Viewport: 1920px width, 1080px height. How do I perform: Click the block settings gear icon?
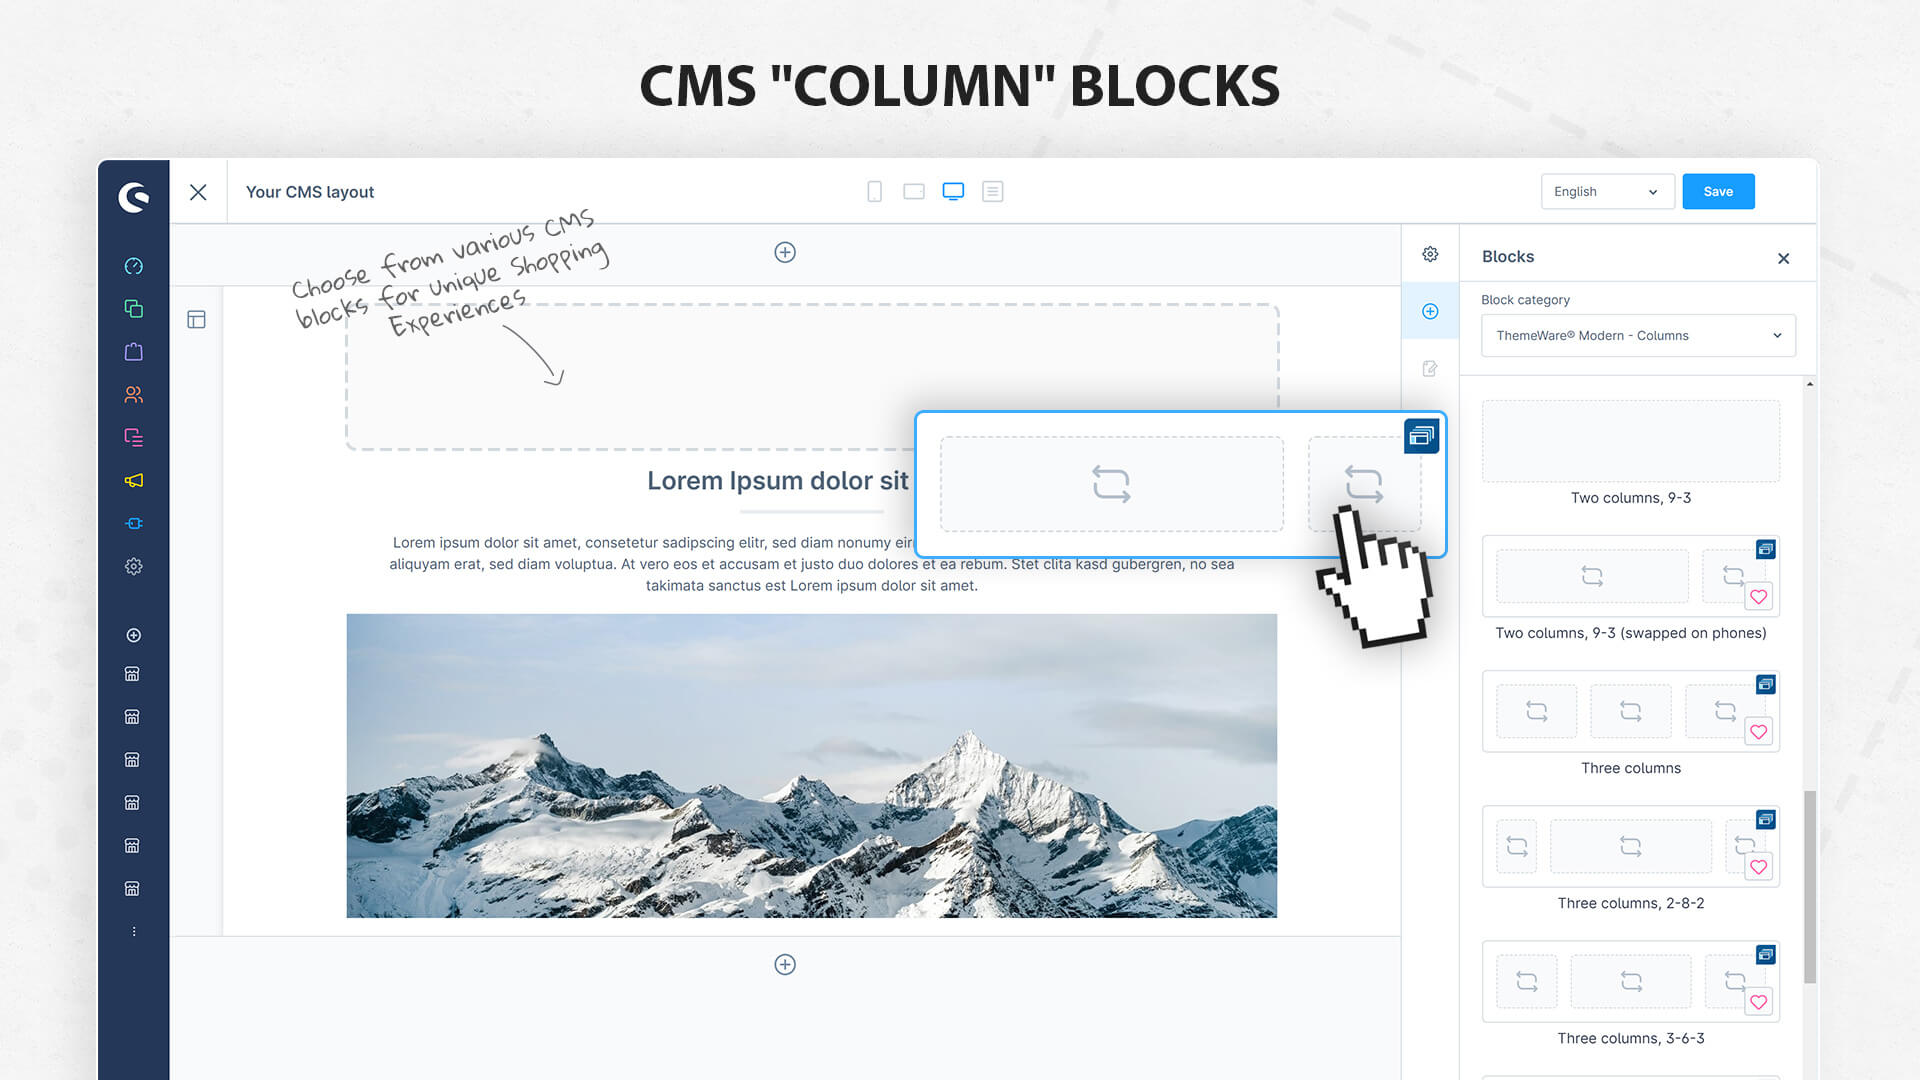pyautogui.click(x=1429, y=253)
